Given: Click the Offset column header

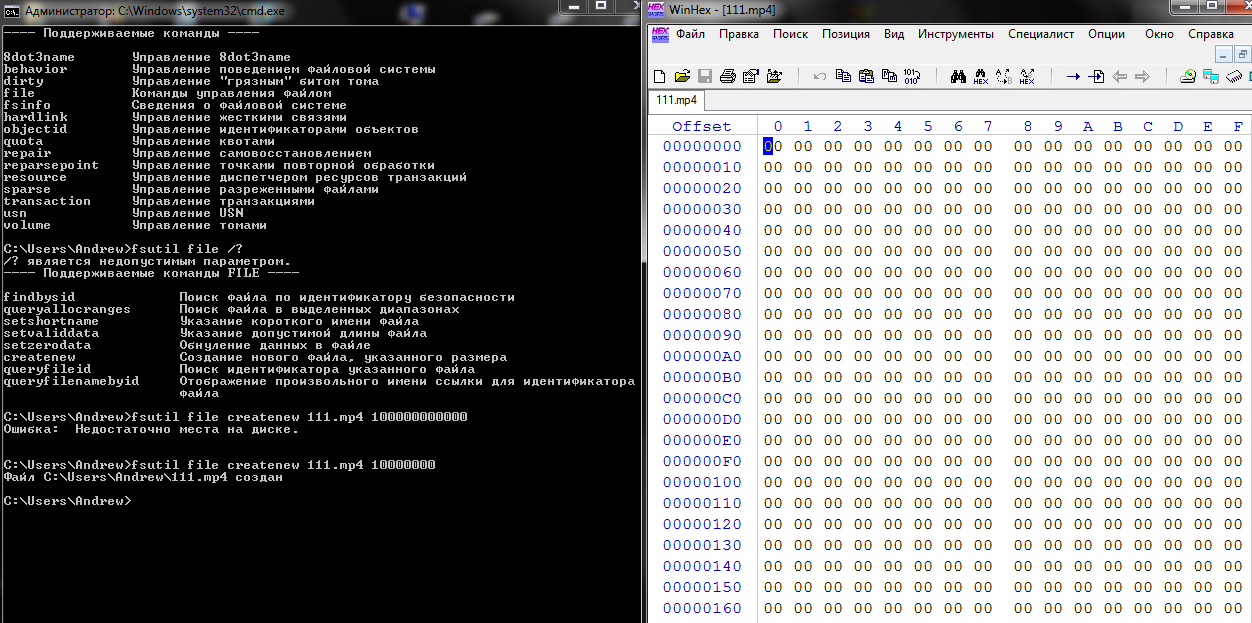Looking at the screenshot, I should click(x=702, y=126).
